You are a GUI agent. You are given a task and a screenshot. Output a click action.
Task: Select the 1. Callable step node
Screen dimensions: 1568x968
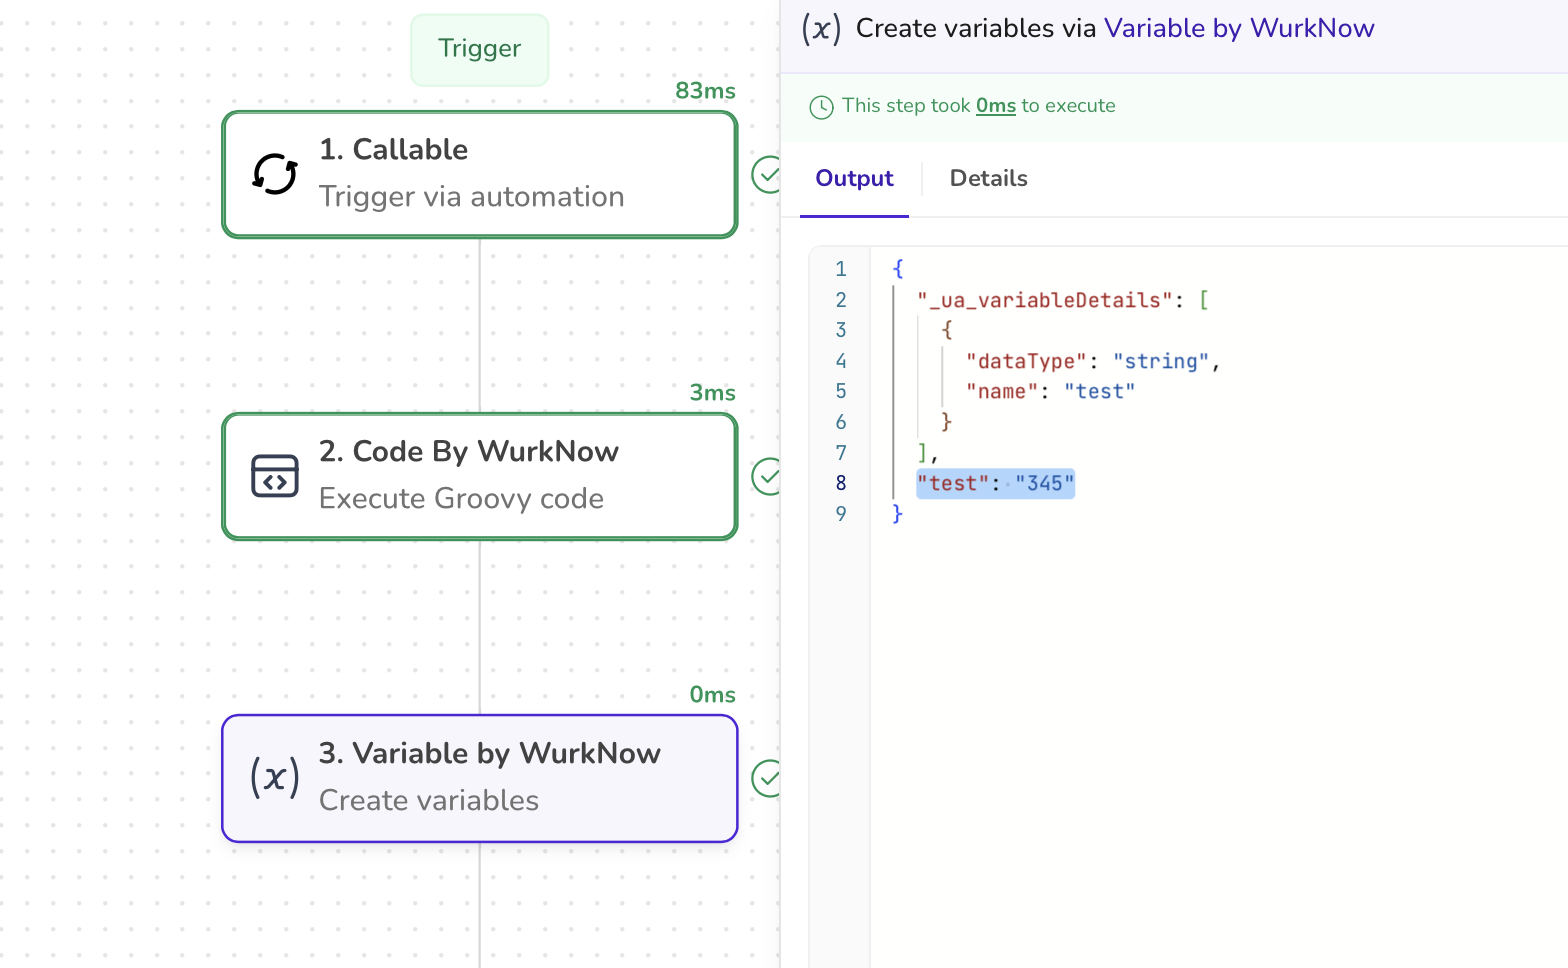tap(480, 174)
